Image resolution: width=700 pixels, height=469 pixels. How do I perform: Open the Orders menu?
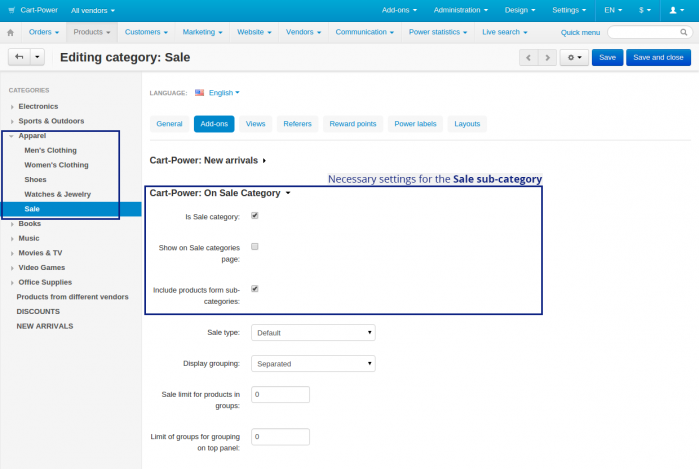click(44, 32)
